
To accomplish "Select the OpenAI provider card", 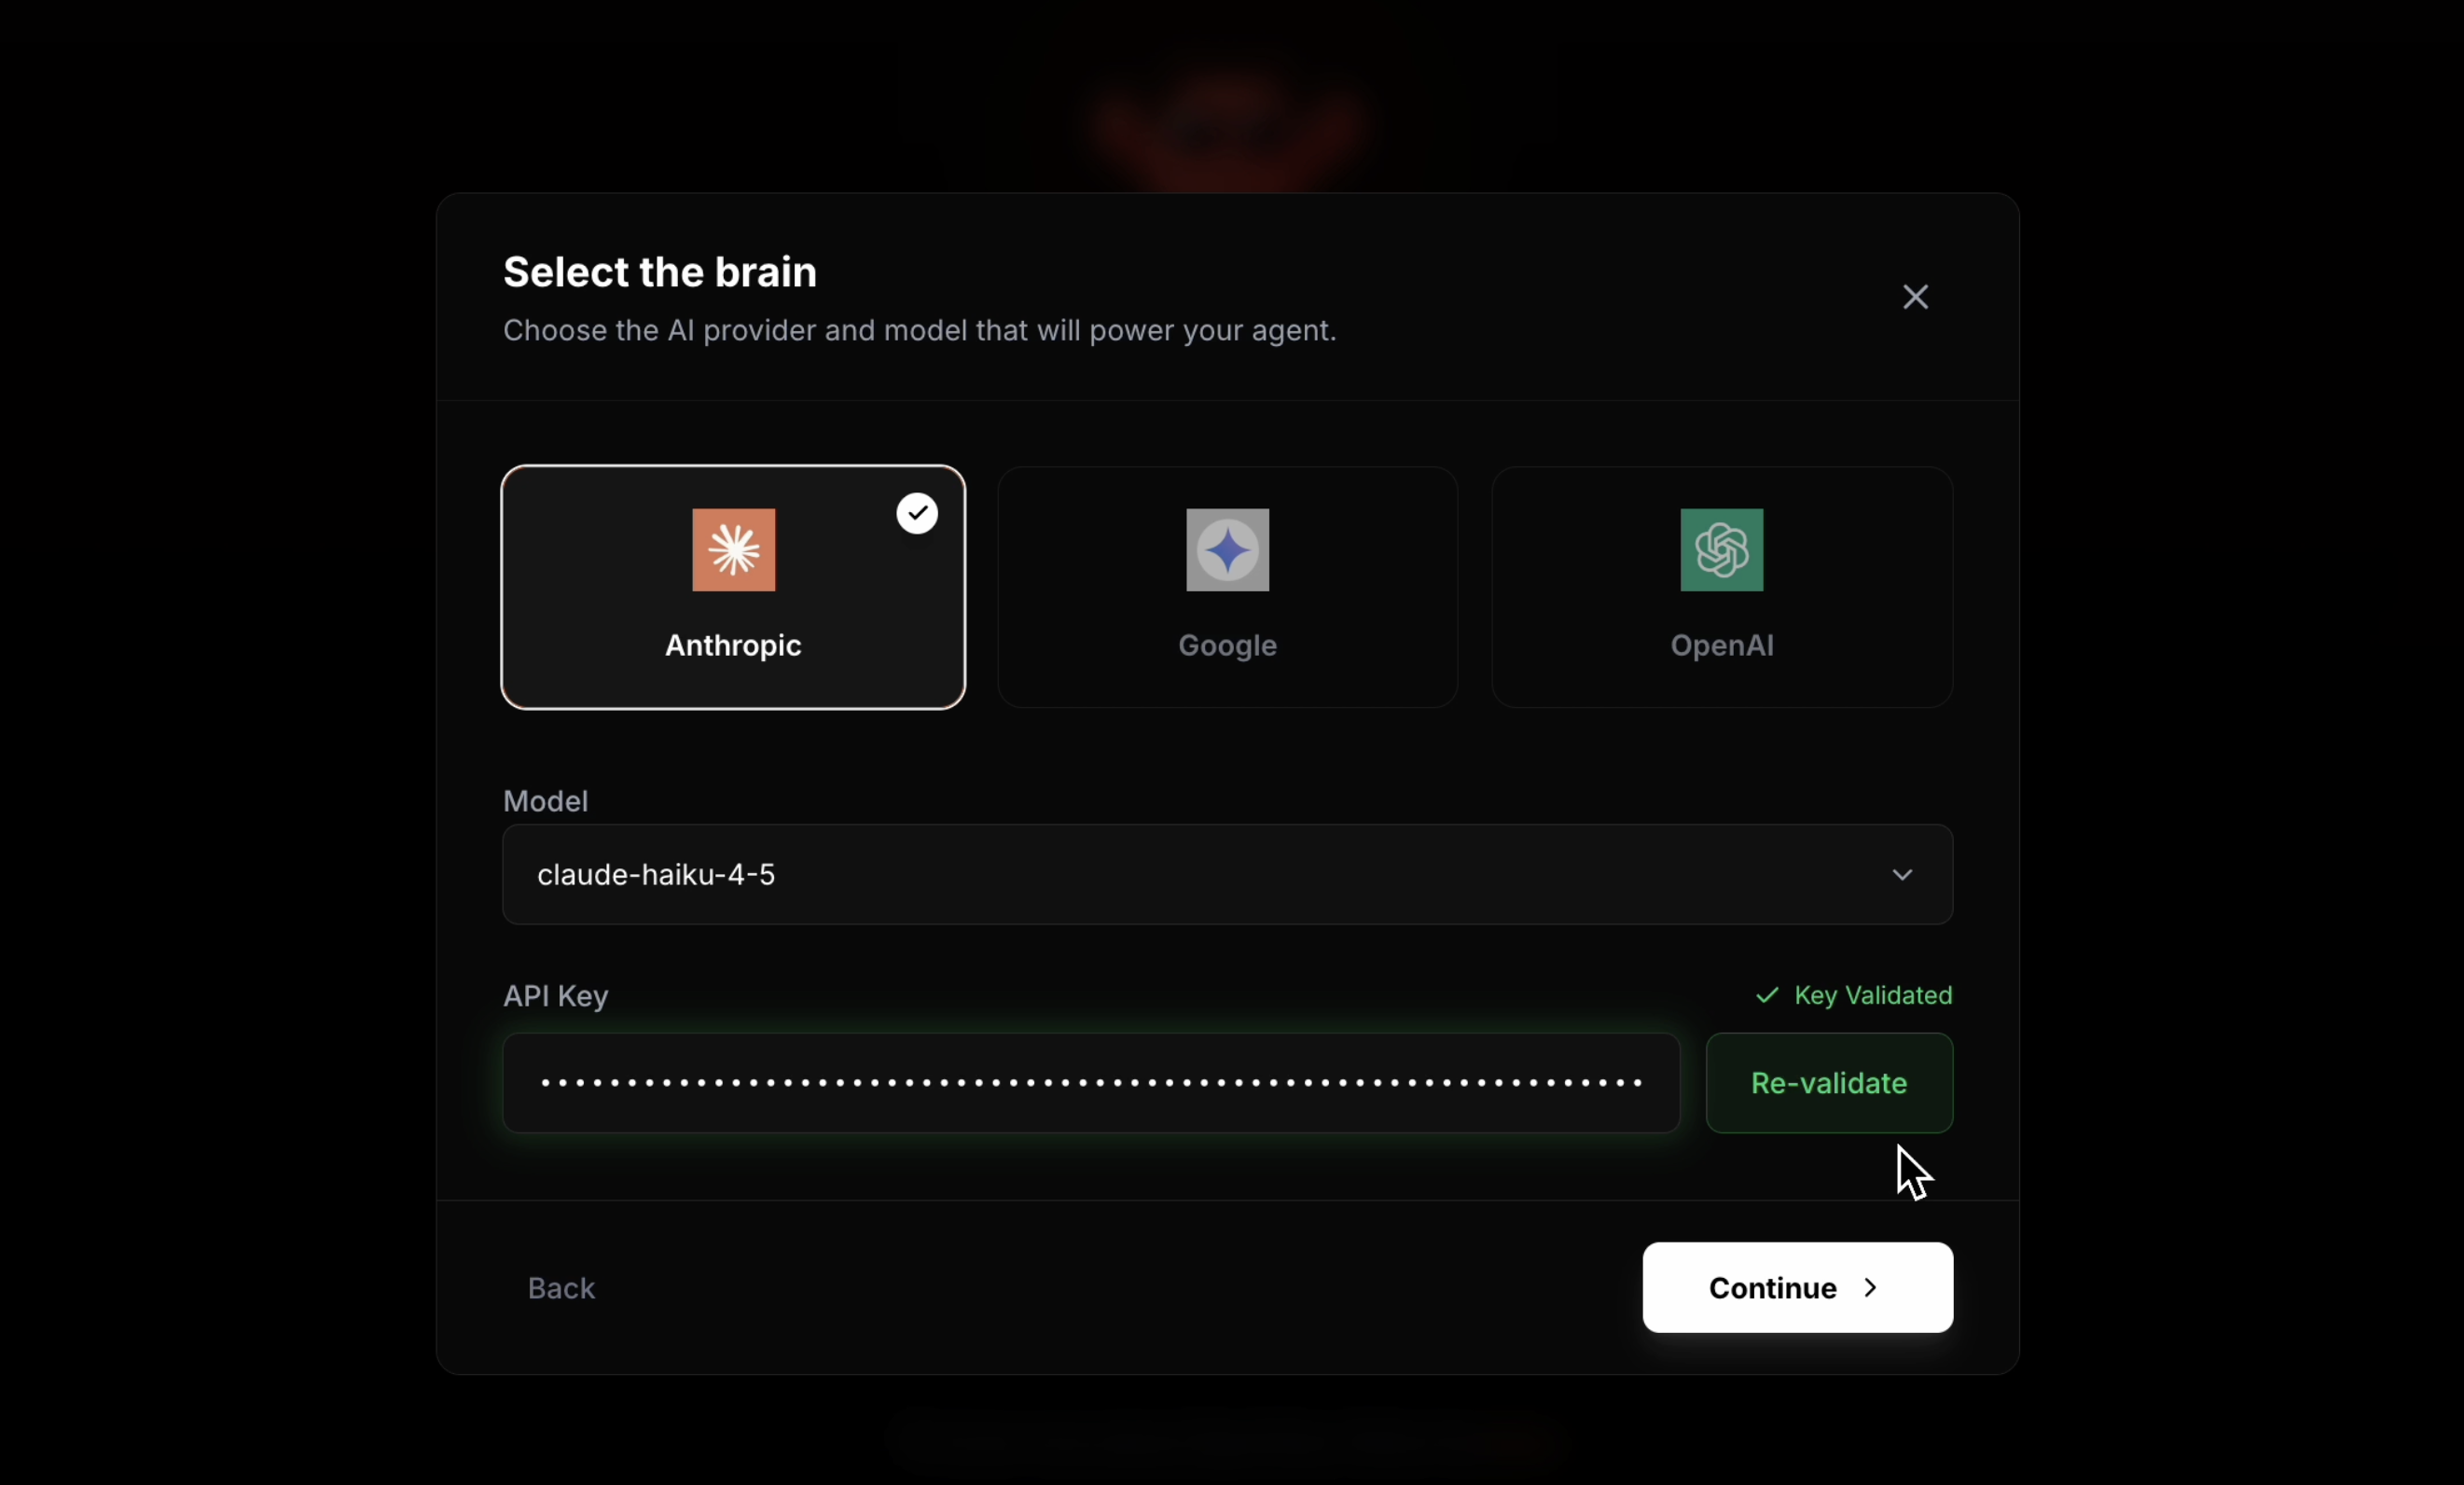I will coord(1720,588).
